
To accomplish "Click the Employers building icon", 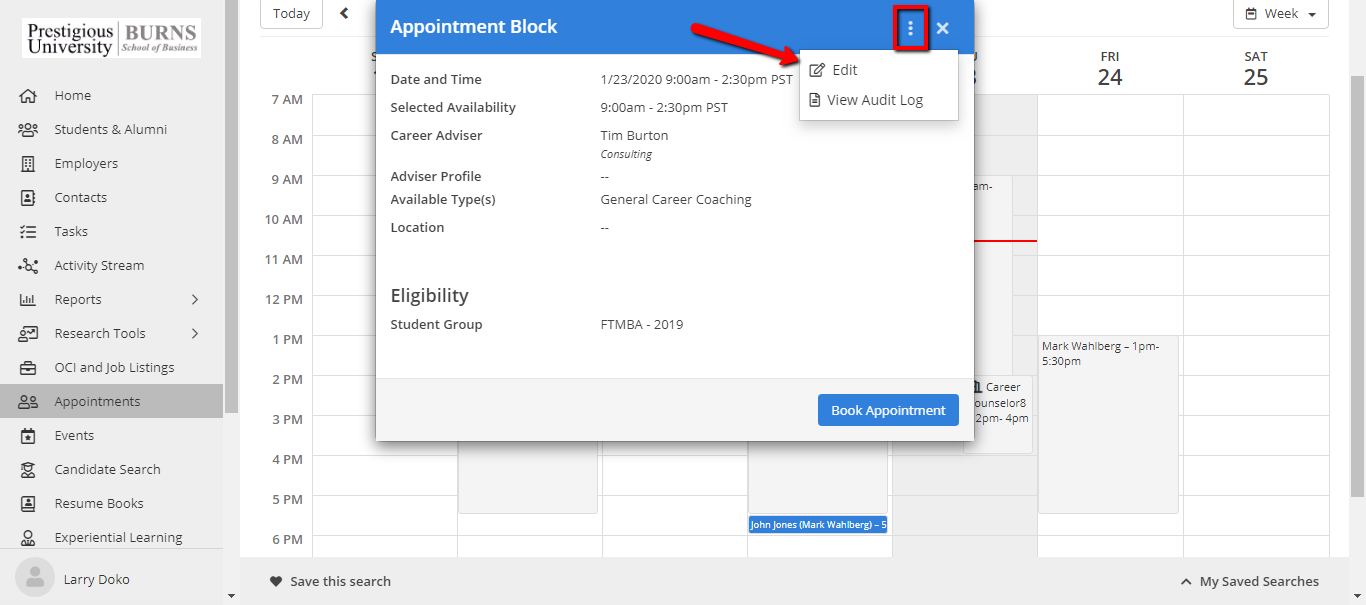I will [x=28, y=164].
